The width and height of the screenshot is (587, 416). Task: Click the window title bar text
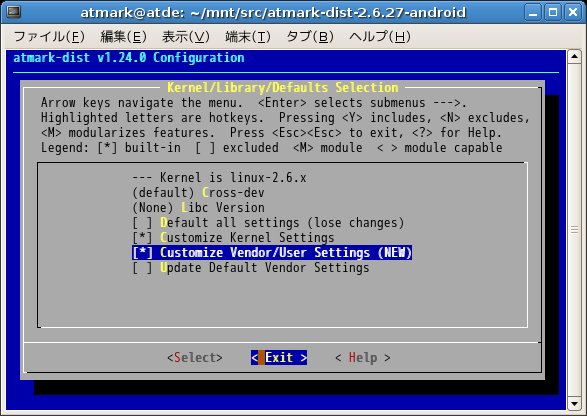pos(273,13)
